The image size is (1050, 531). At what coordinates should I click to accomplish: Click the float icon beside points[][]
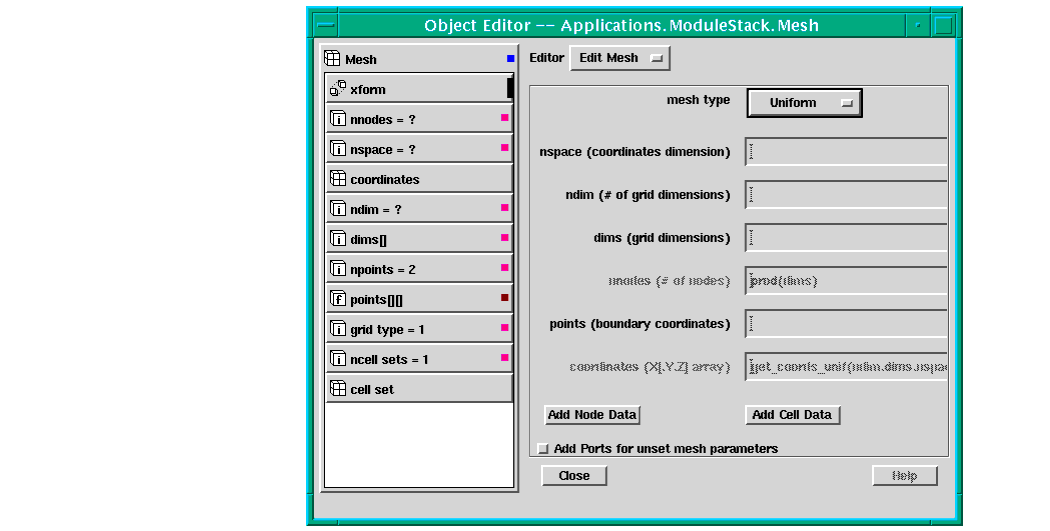pos(338,299)
